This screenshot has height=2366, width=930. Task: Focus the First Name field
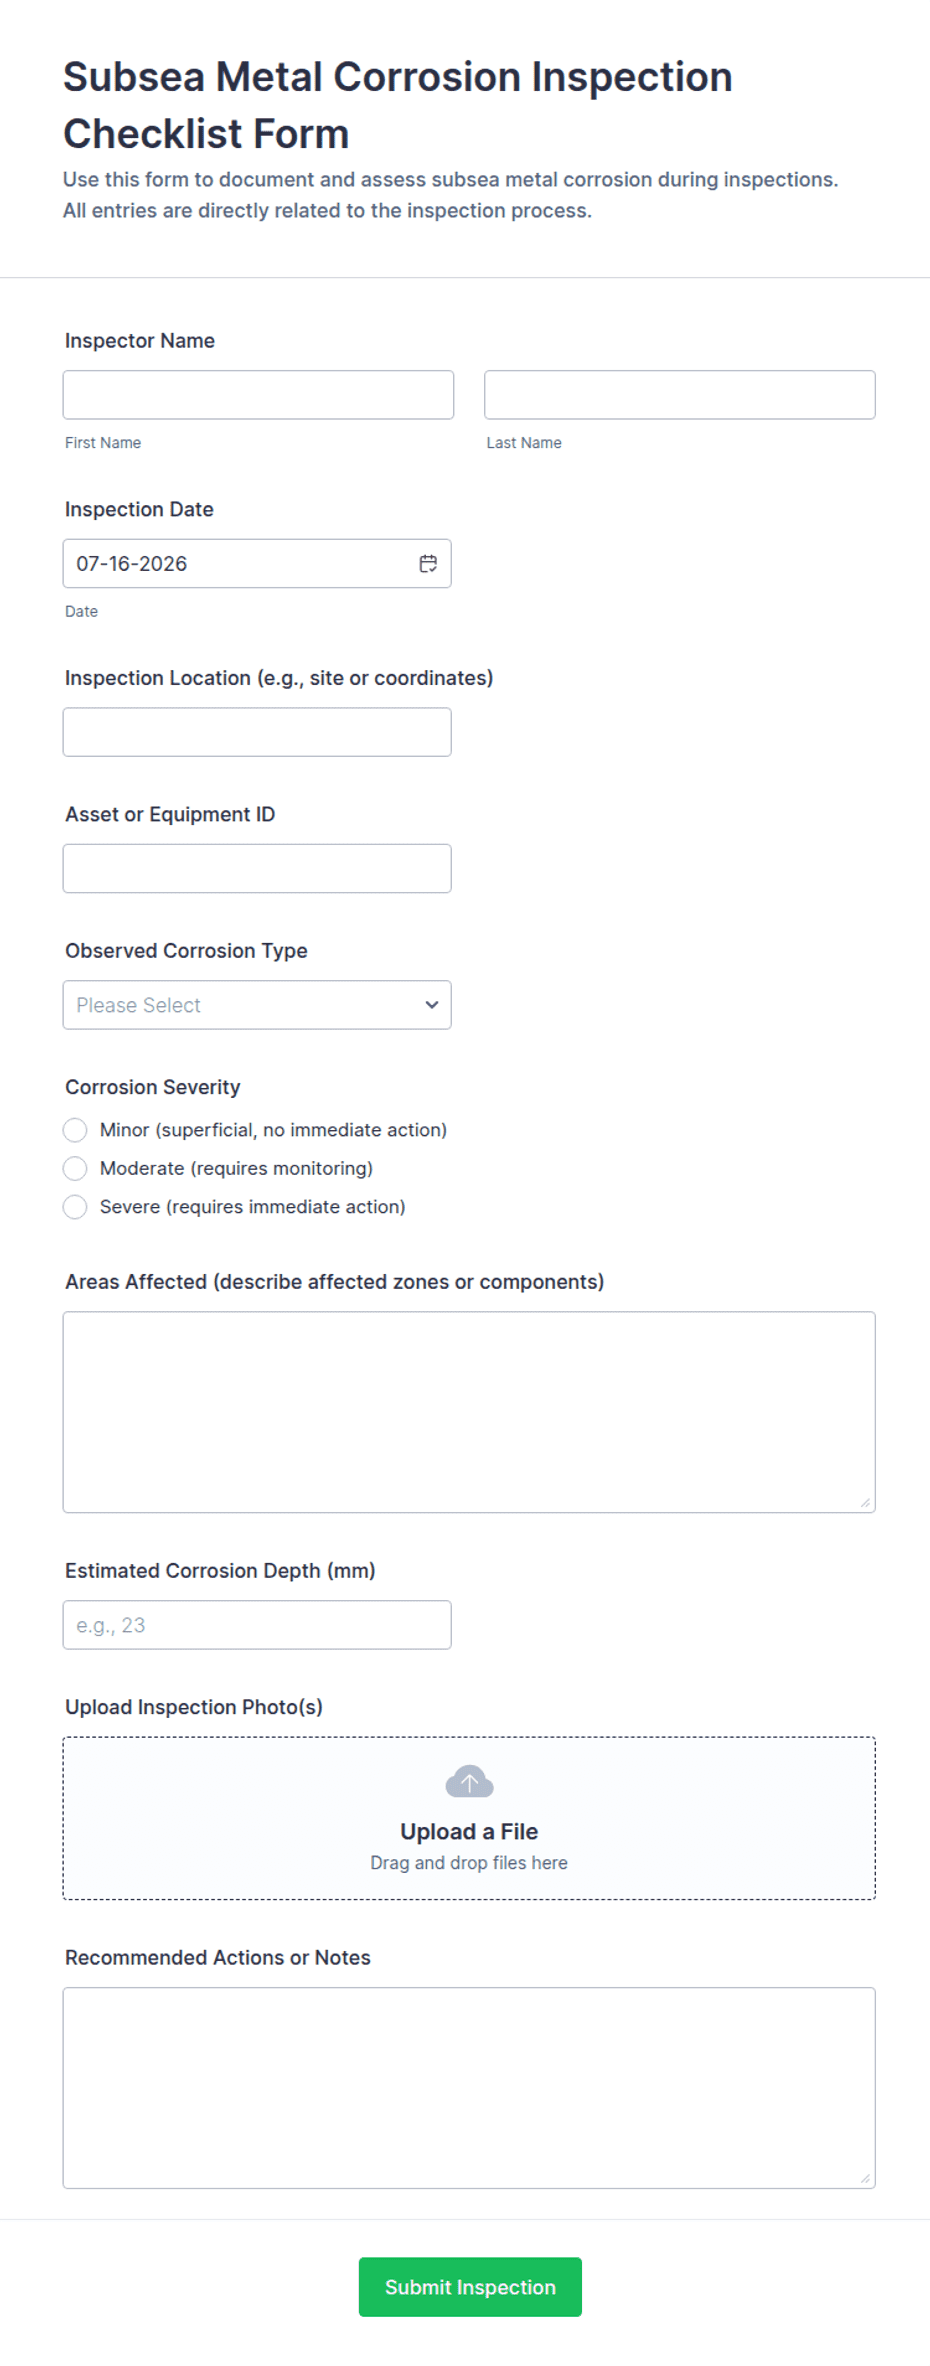tap(258, 395)
